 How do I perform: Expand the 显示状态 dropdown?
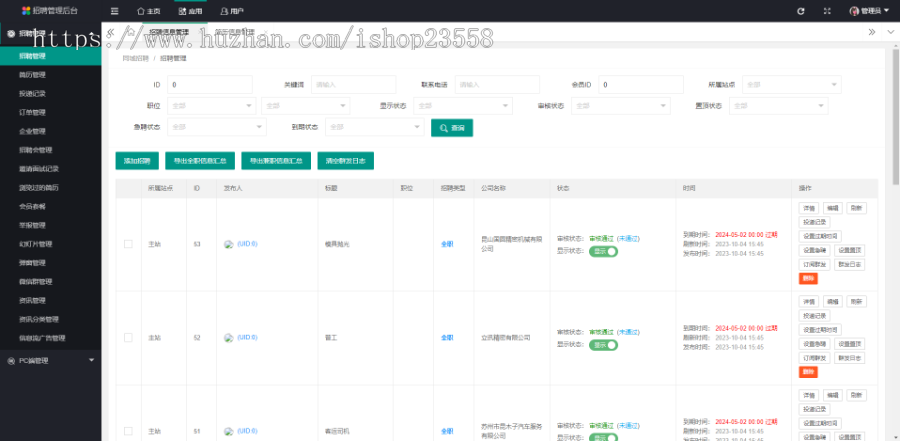tap(467, 106)
